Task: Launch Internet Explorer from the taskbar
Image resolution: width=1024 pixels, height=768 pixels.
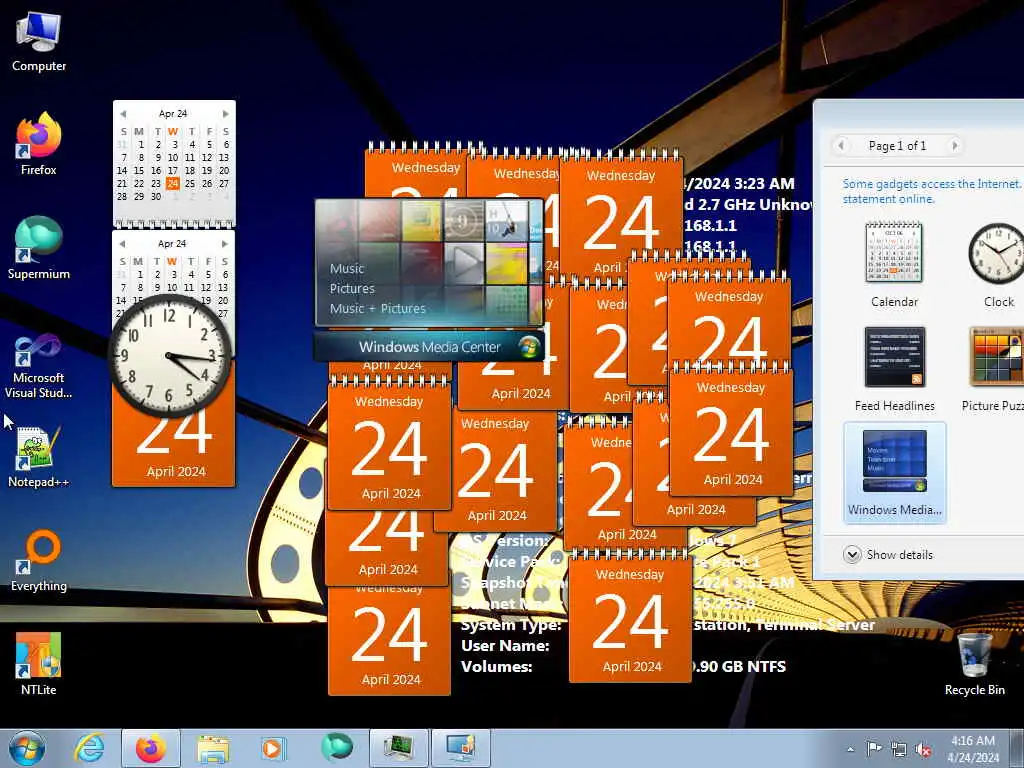Action: point(89,748)
